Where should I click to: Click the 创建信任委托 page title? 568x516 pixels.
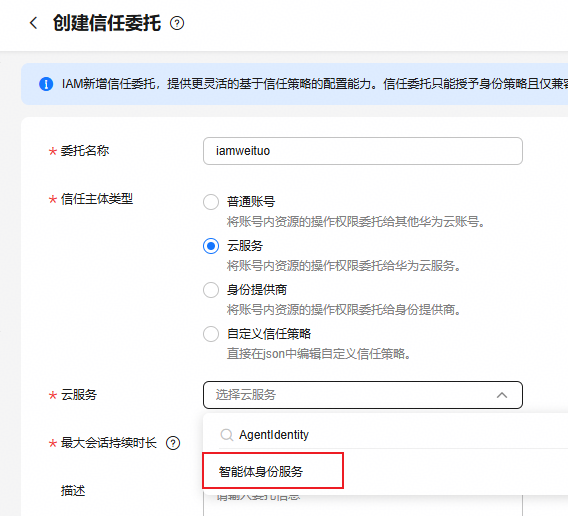point(107,23)
